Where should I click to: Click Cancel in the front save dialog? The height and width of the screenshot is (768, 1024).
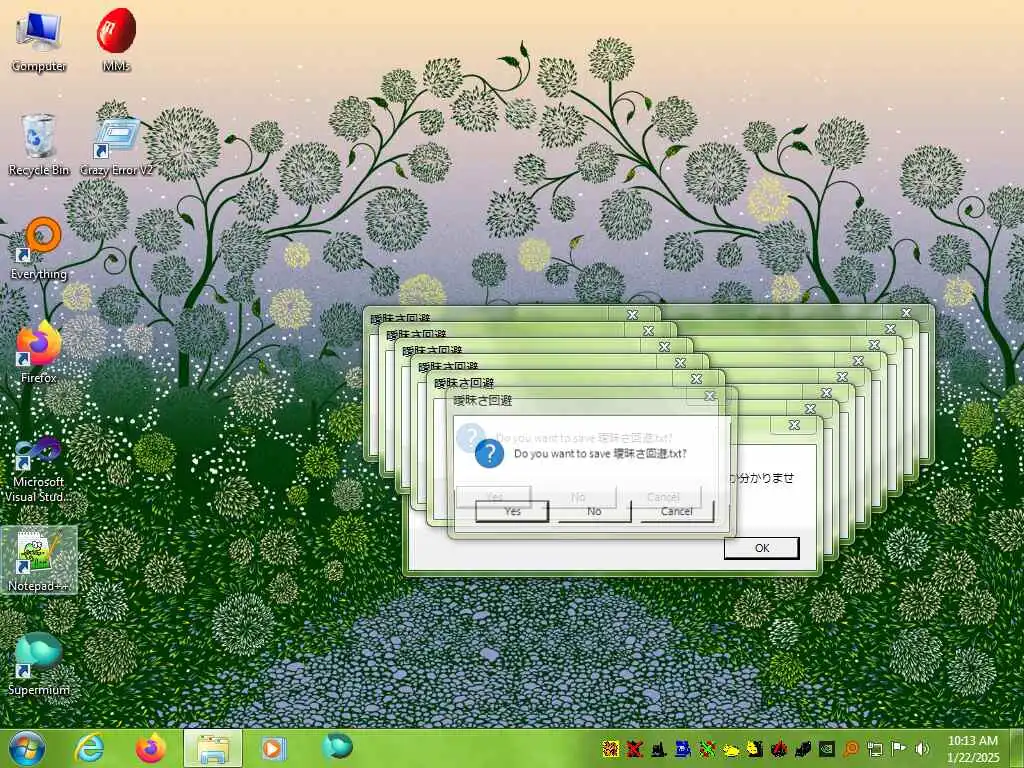677,511
